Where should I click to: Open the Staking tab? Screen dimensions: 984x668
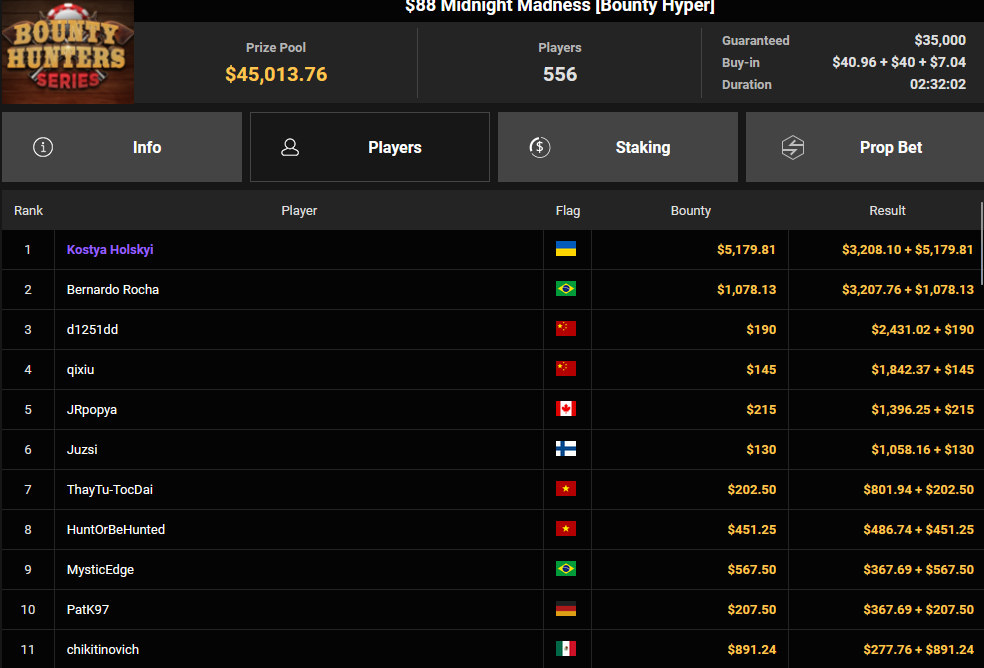pos(618,148)
